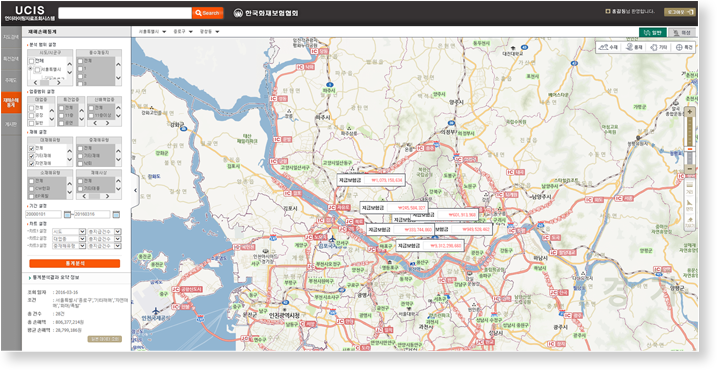Click the orange Search button
The width and height of the screenshot is (717, 370).
click(x=208, y=13)
